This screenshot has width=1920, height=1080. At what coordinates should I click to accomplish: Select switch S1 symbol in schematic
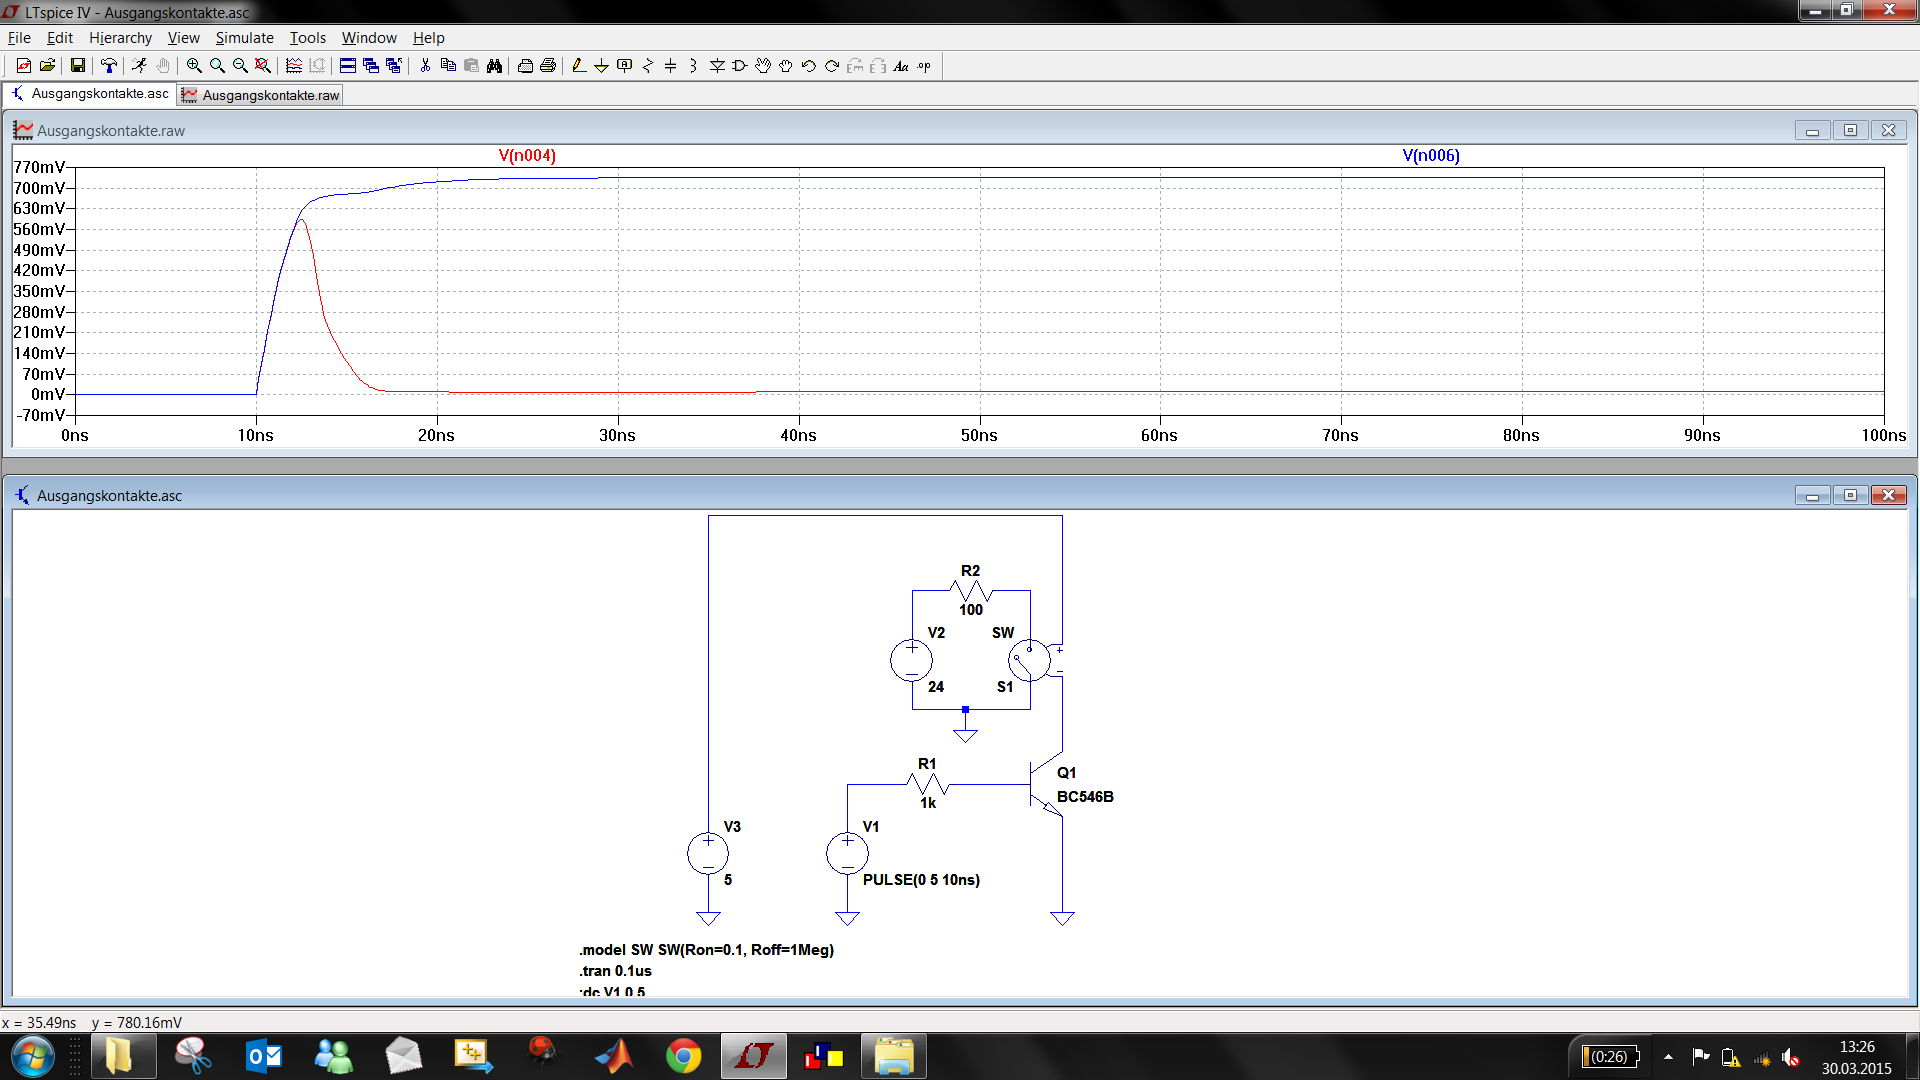pos(1030,661)
